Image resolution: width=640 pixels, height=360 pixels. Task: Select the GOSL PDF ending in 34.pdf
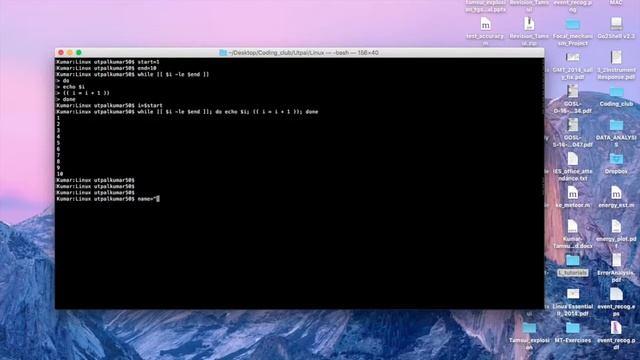573,91
